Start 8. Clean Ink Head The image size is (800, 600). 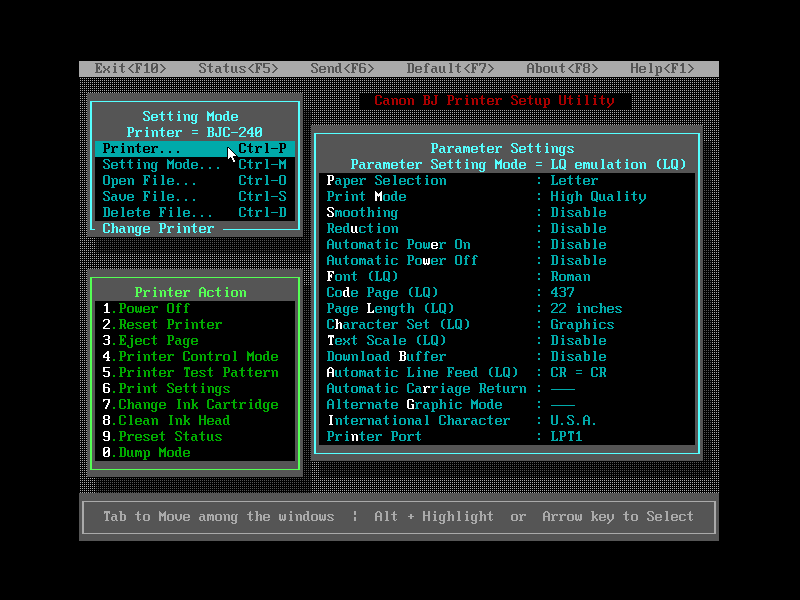195,420
